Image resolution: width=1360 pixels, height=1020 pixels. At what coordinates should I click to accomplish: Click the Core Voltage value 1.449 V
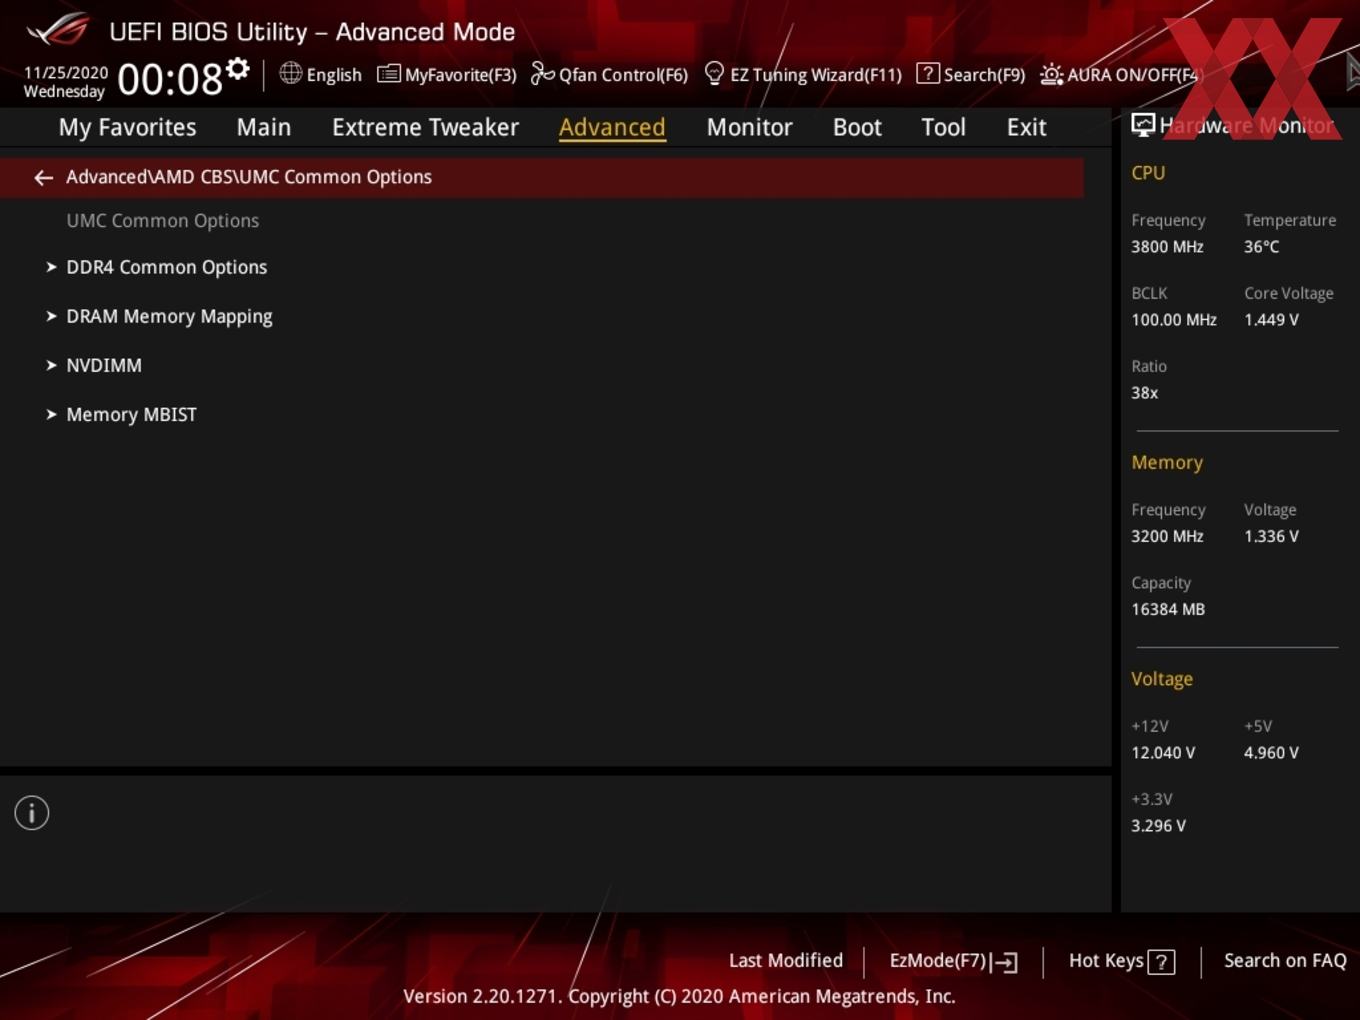click(1271, 320)
